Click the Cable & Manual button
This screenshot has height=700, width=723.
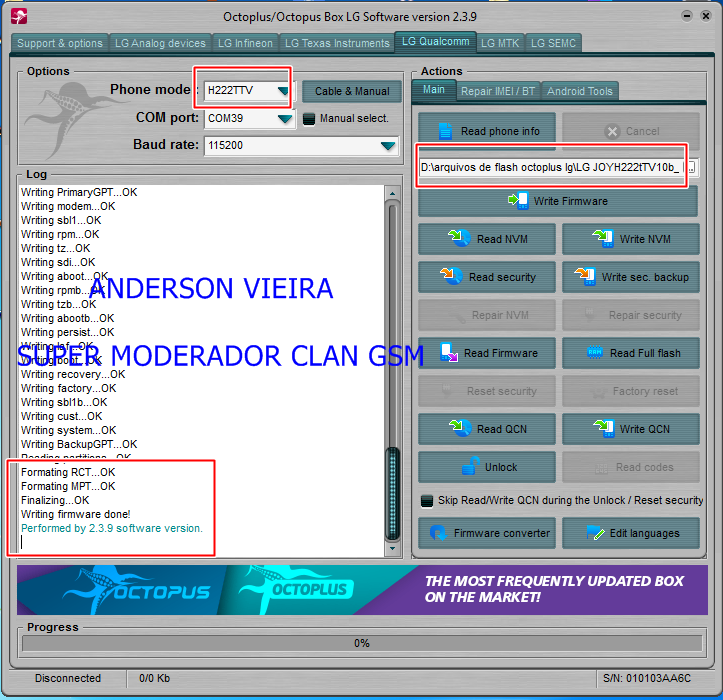352,91
